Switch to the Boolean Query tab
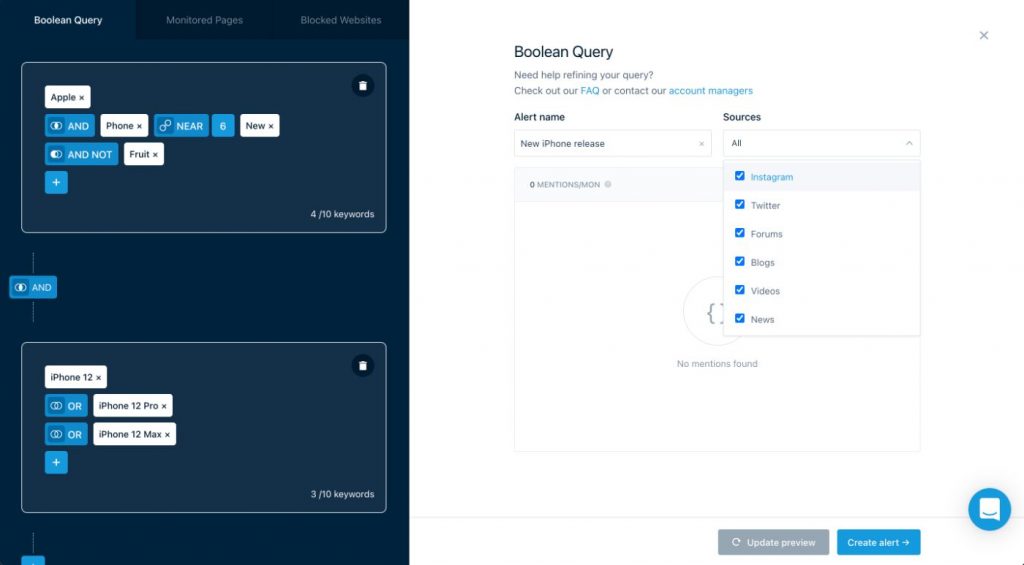Screen dimensions: 1024x565 pyautogui.click(x=68, y=20)
